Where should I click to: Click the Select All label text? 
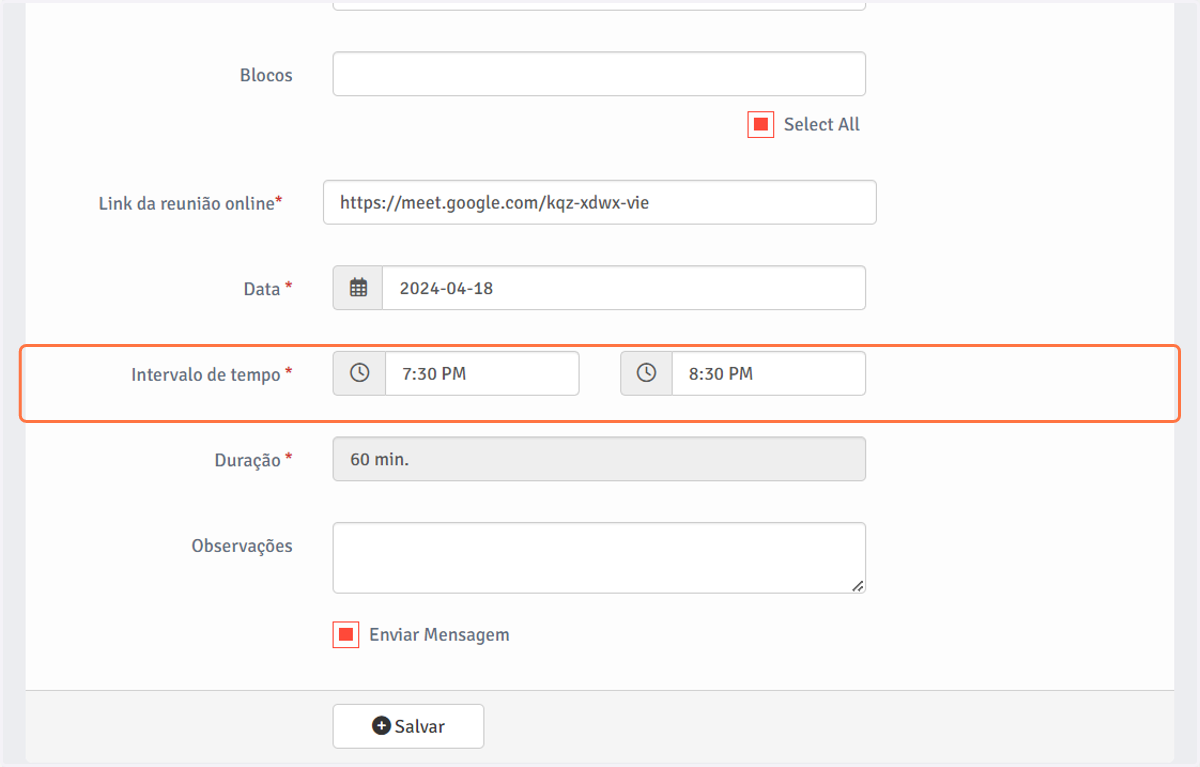coord(822,125)
